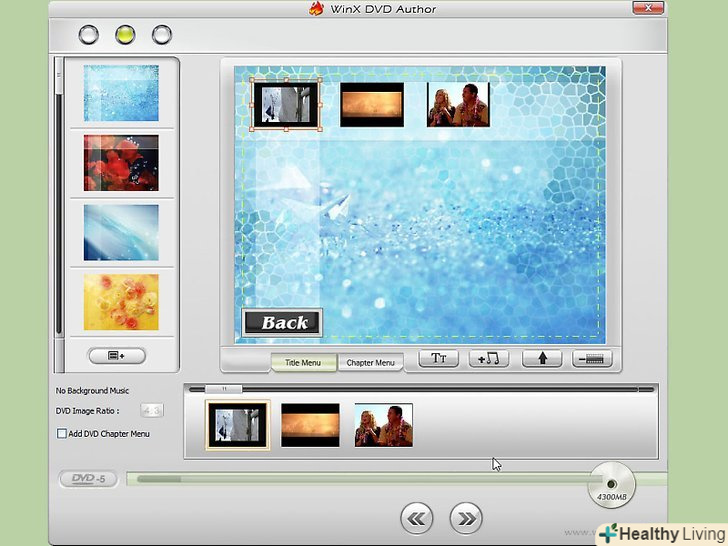Choose the yellow floral background template
728x546 pixels.
click(x=120, y=302)
